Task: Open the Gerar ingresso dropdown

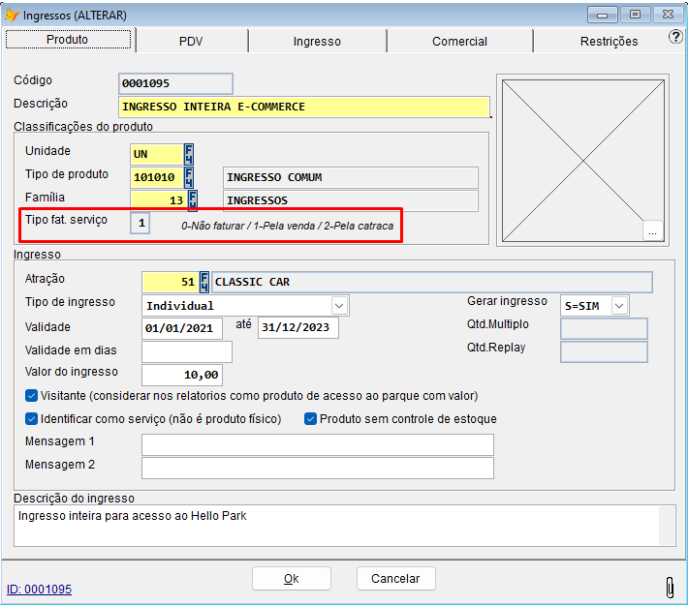Action: coord(619,305)
